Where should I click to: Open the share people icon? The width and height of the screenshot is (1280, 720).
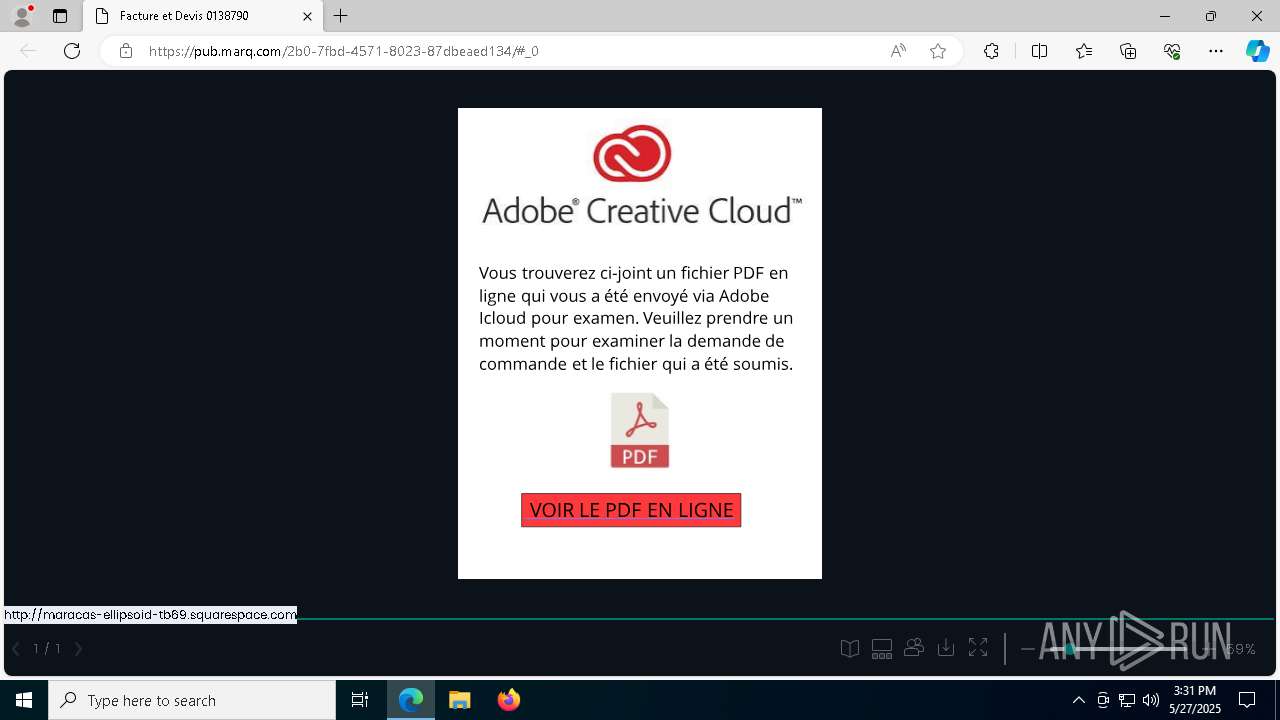[914, 648]
